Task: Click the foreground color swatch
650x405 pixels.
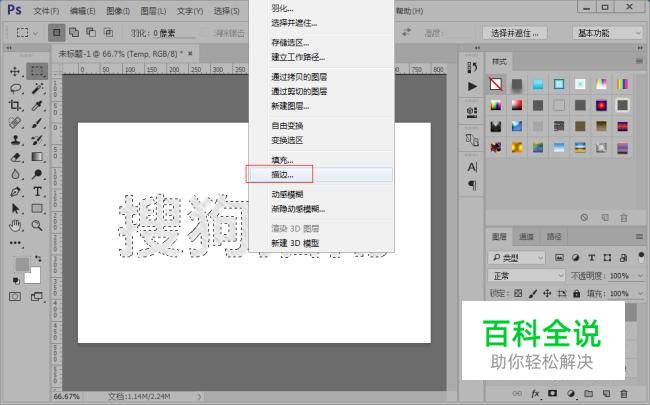Action: (22, 264)
